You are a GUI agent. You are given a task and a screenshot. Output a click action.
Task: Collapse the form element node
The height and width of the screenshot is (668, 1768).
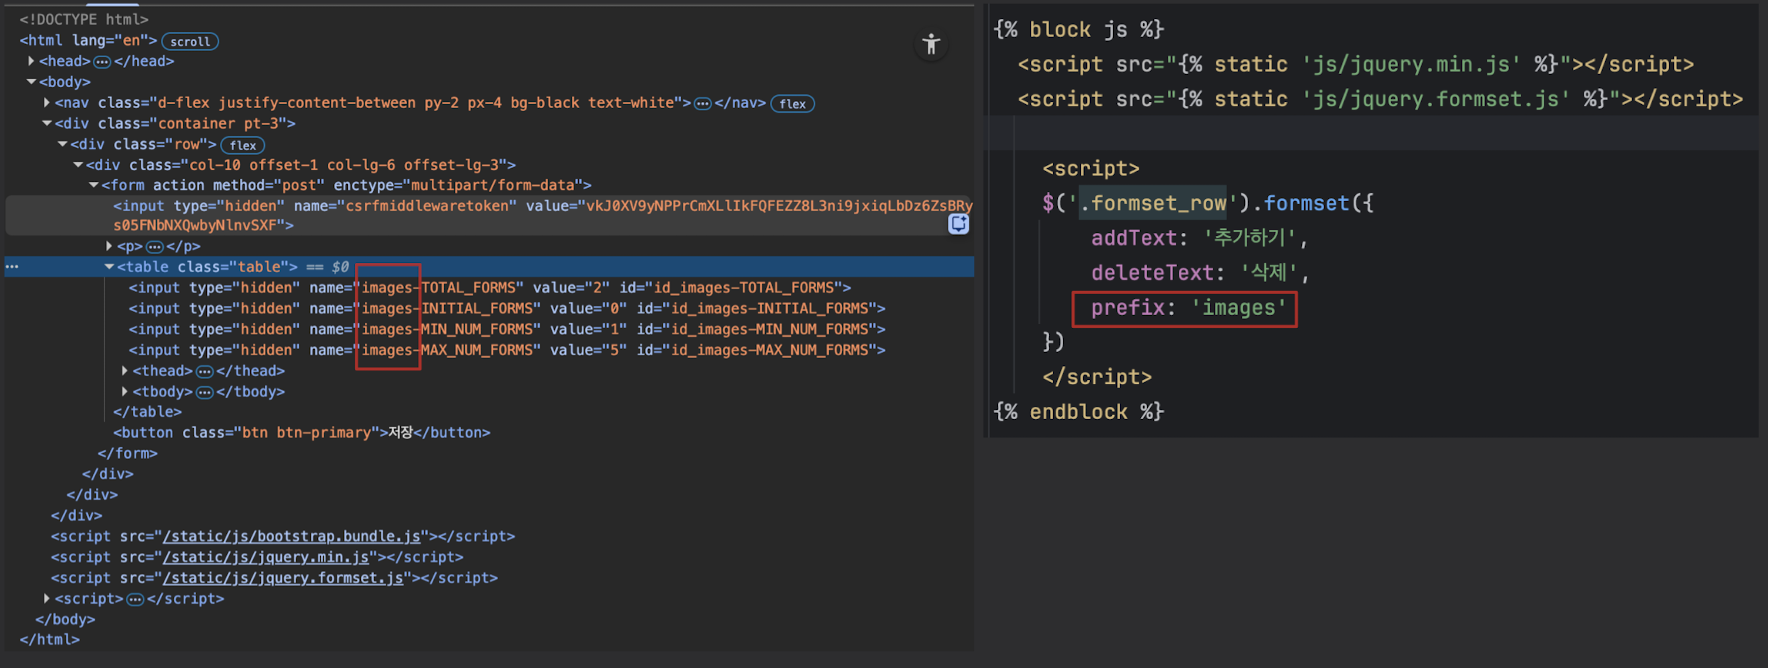[x=94, y=186]
